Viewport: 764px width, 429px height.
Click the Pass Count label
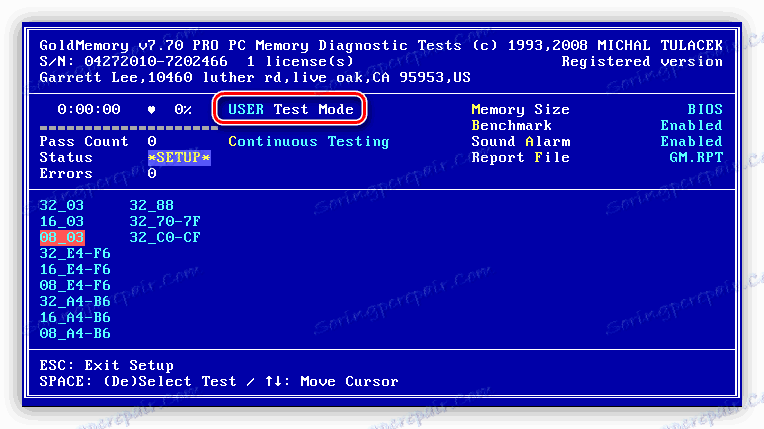tap(84, 141)
